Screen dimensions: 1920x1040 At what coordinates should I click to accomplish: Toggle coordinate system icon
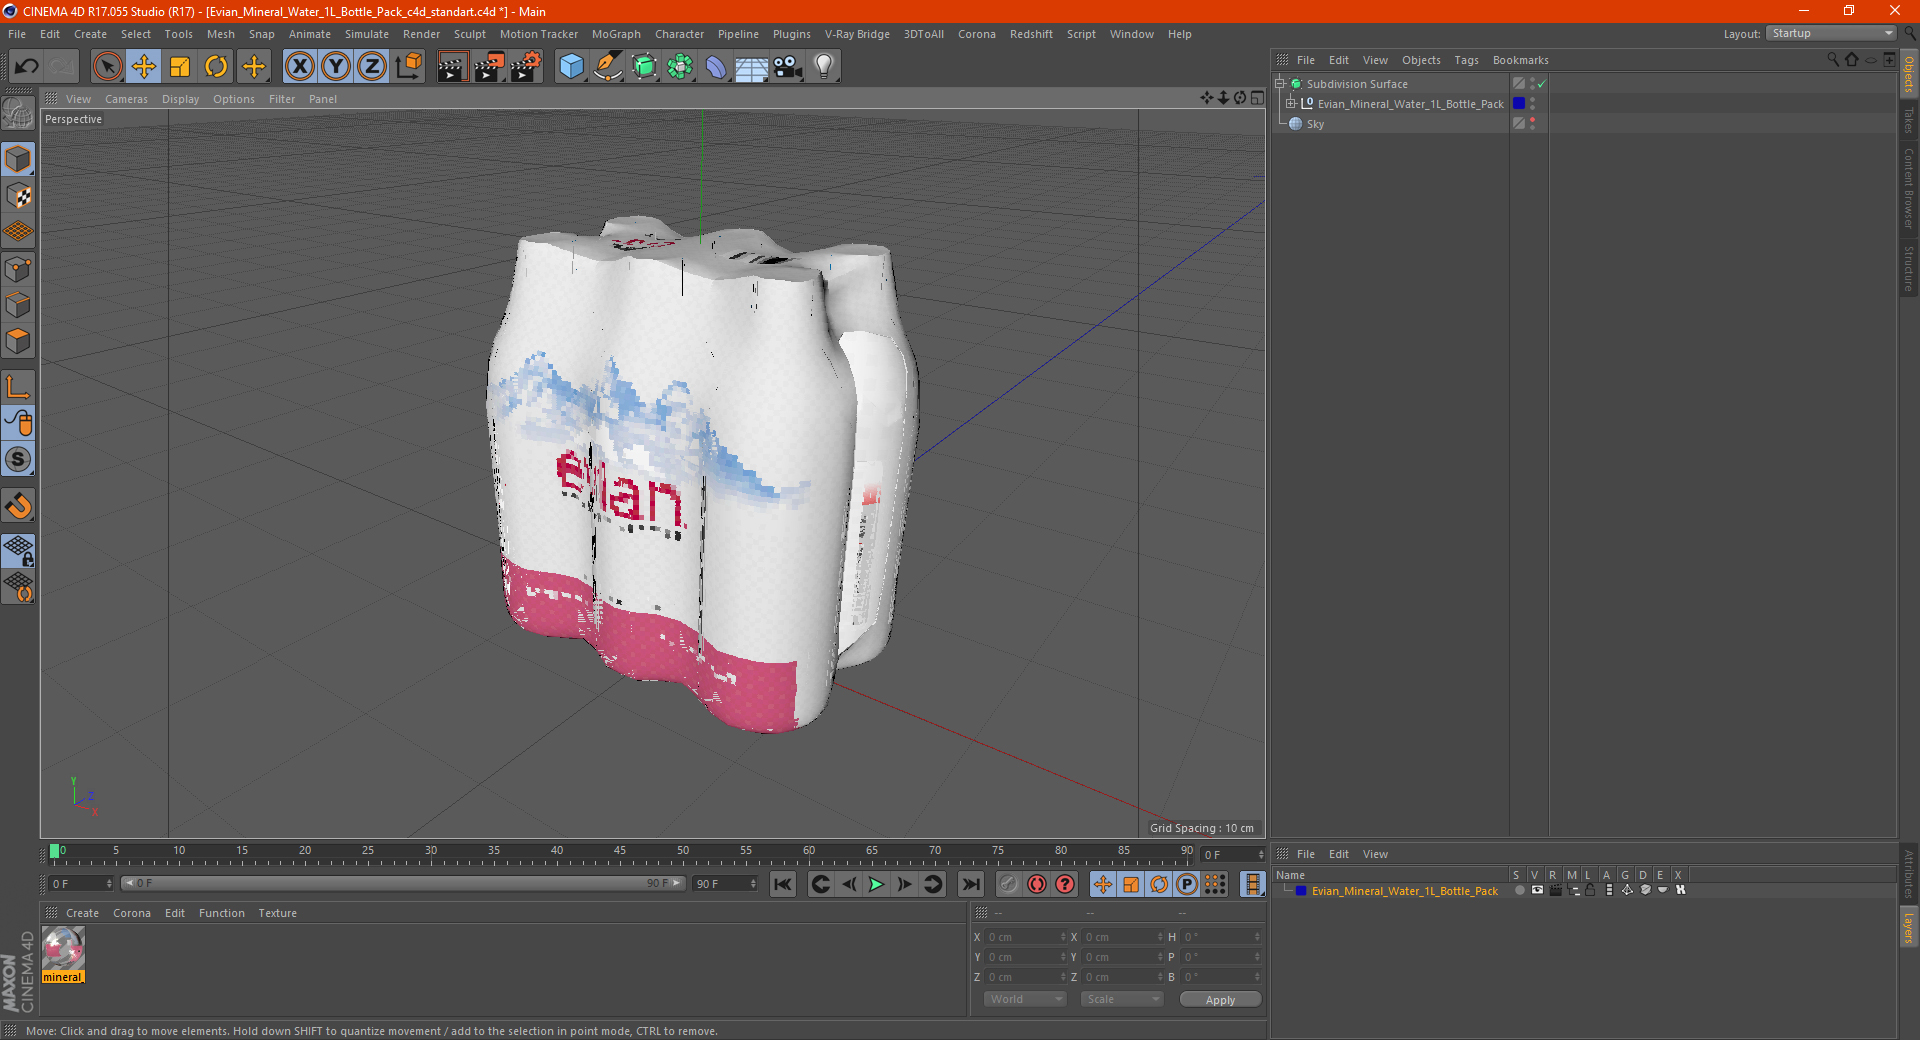[x=409, y=67]
